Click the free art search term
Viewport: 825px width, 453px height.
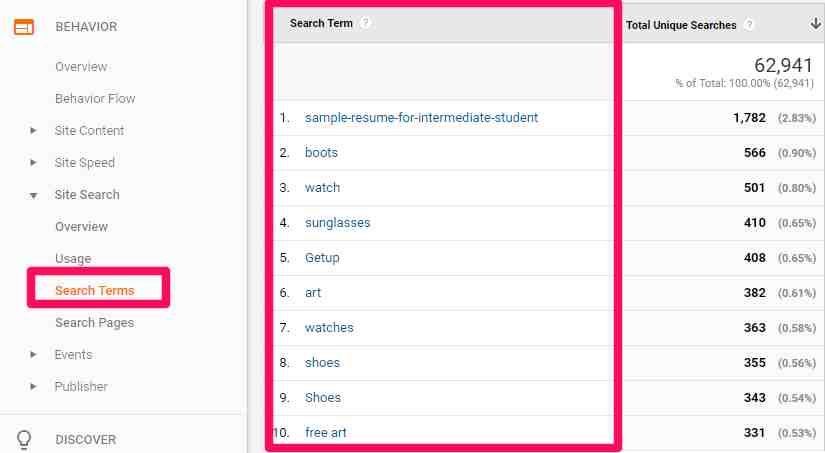click(325, 433)
